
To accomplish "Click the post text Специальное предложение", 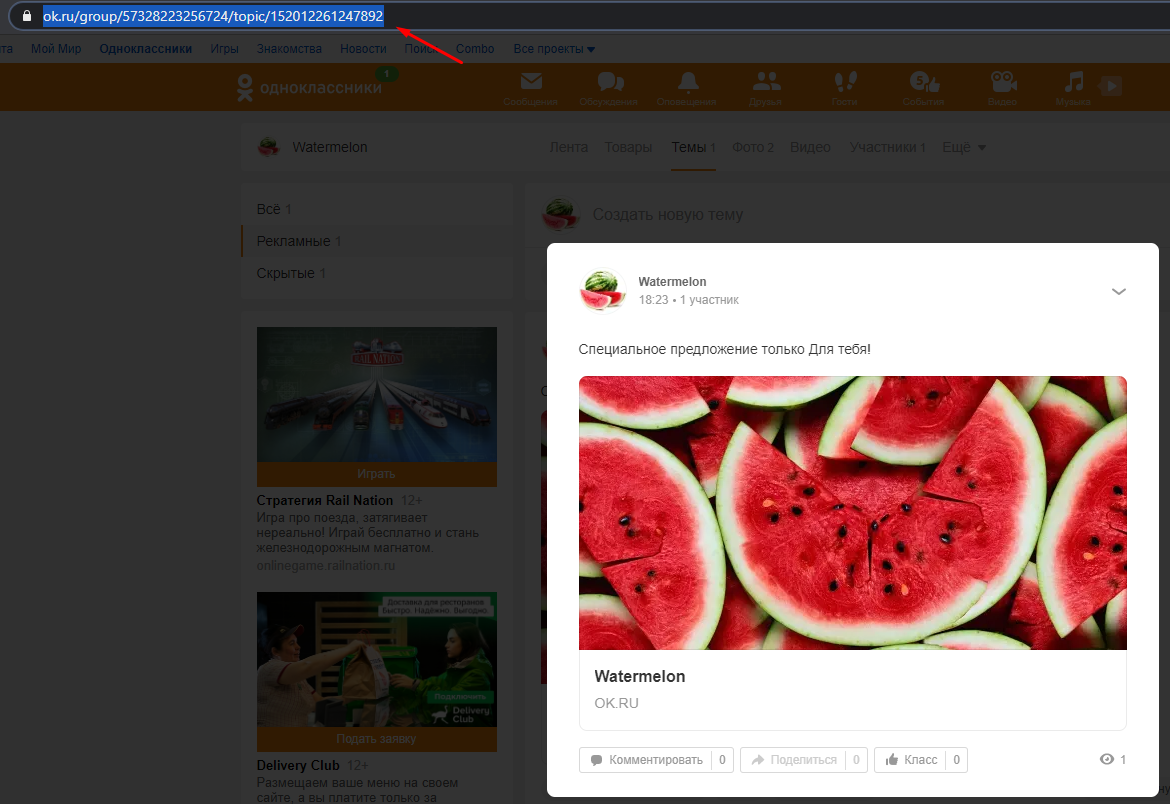I will (724, 349).
